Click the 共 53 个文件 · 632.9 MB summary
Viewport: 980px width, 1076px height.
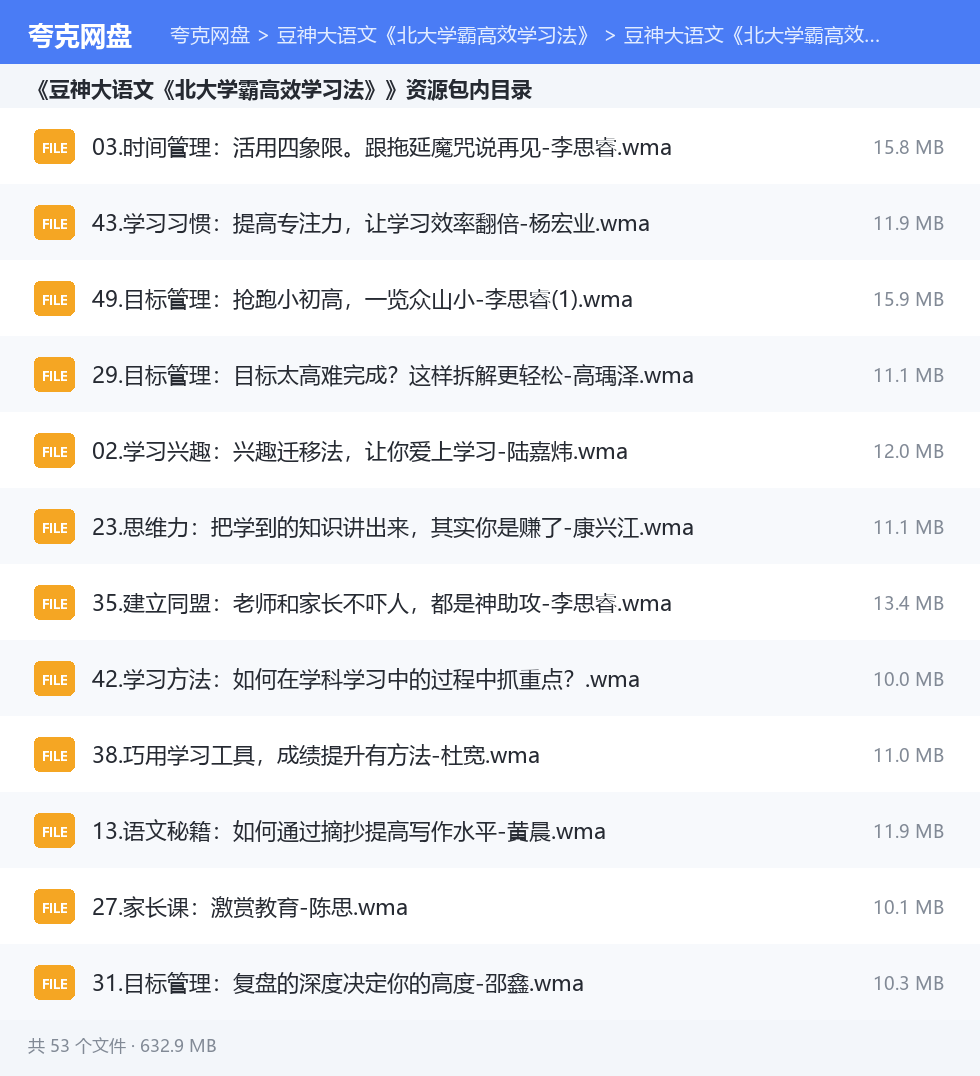tap(122, 1046)
